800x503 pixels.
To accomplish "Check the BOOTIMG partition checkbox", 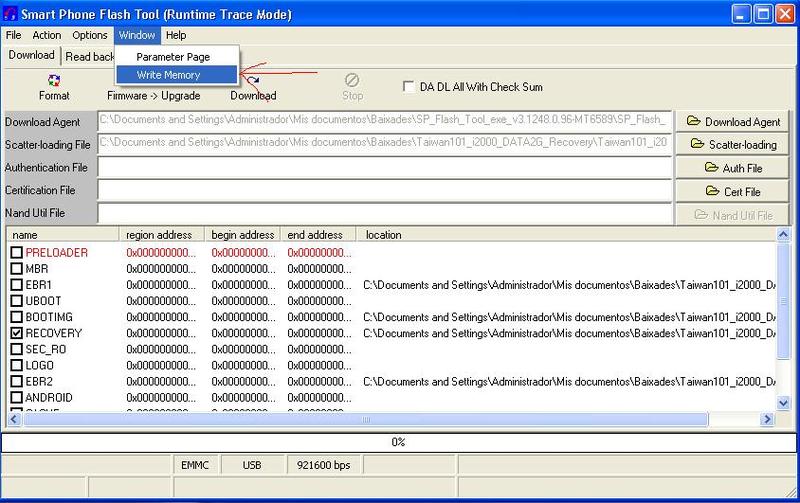I will [17, 317].
